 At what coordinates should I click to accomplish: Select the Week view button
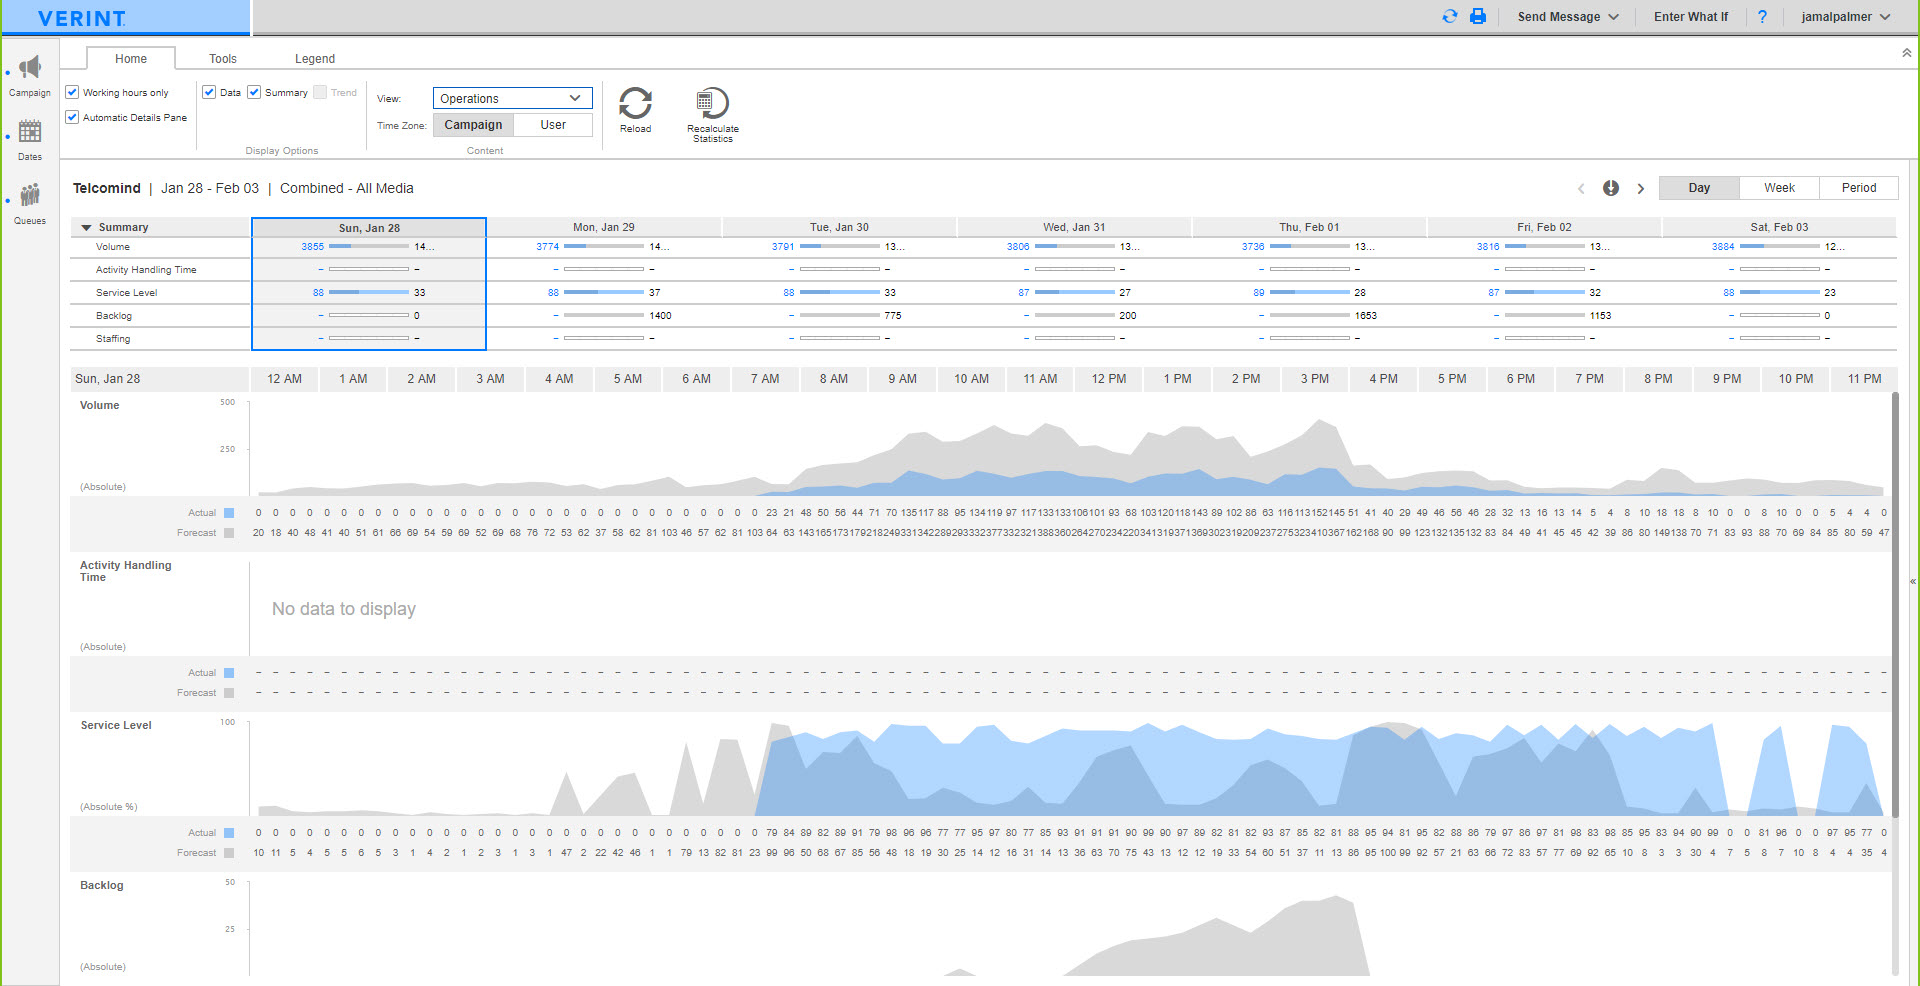(1779, 188)
